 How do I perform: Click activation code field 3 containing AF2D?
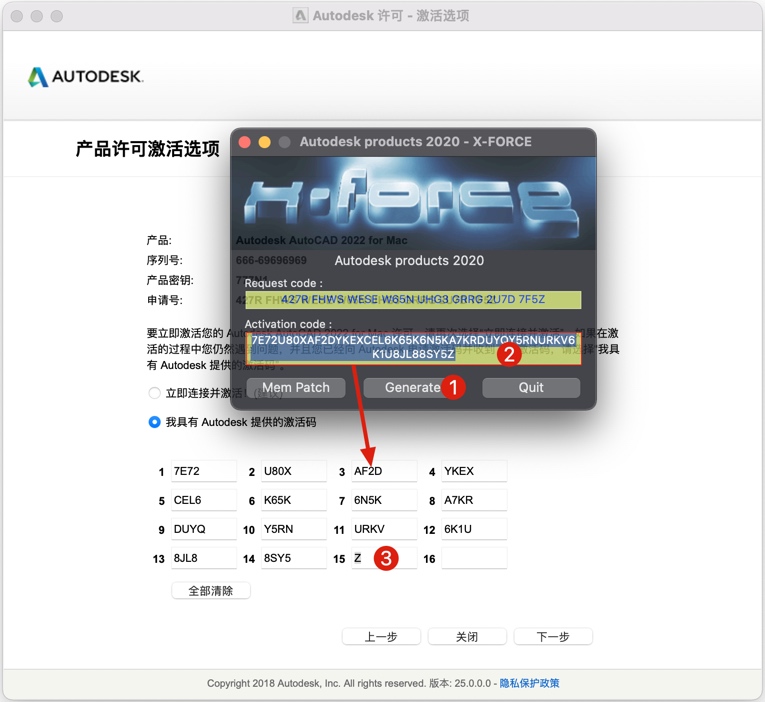(x=384, y=471)
